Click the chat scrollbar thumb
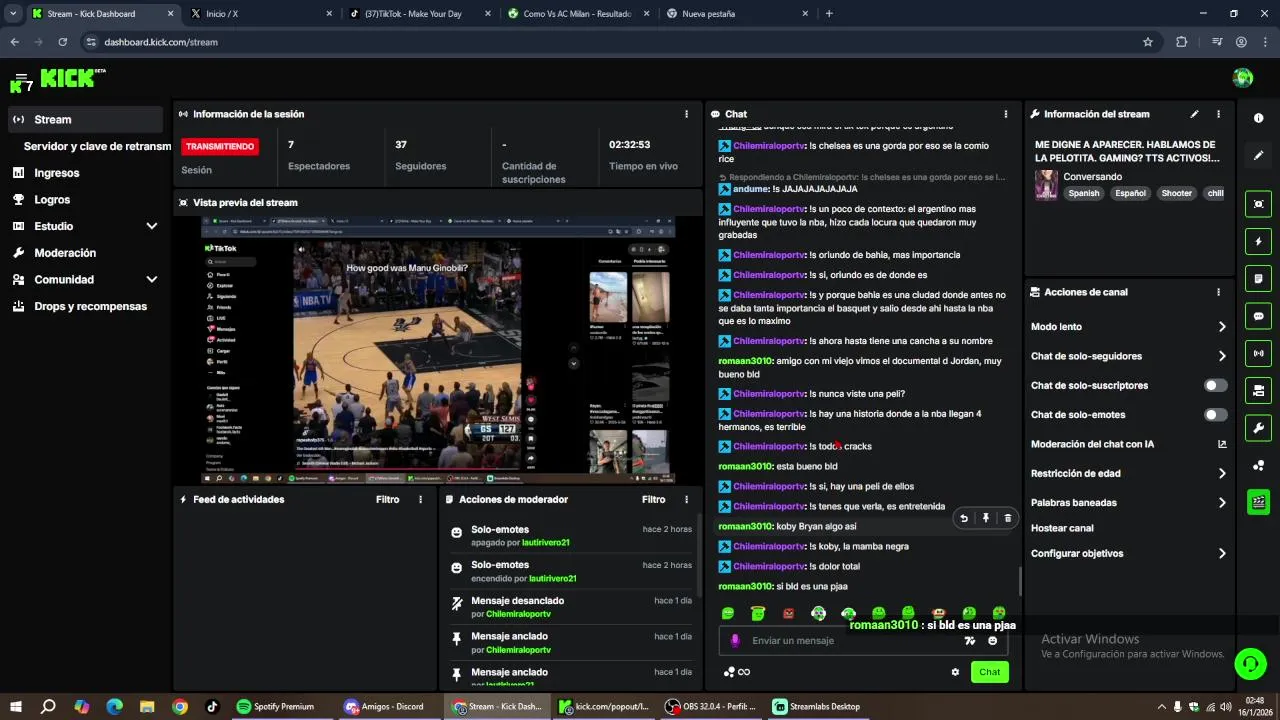Viewport: 1280px width, 720px height. [x=1020, y=579]
